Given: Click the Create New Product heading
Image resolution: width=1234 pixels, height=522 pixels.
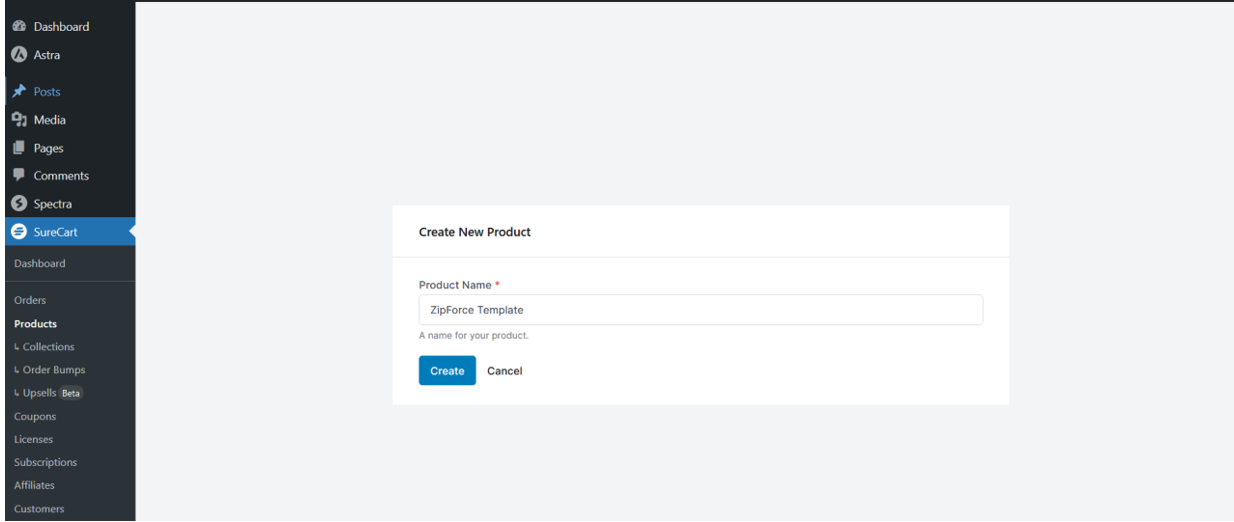Looking at the screenshot, I should [475, 232].
